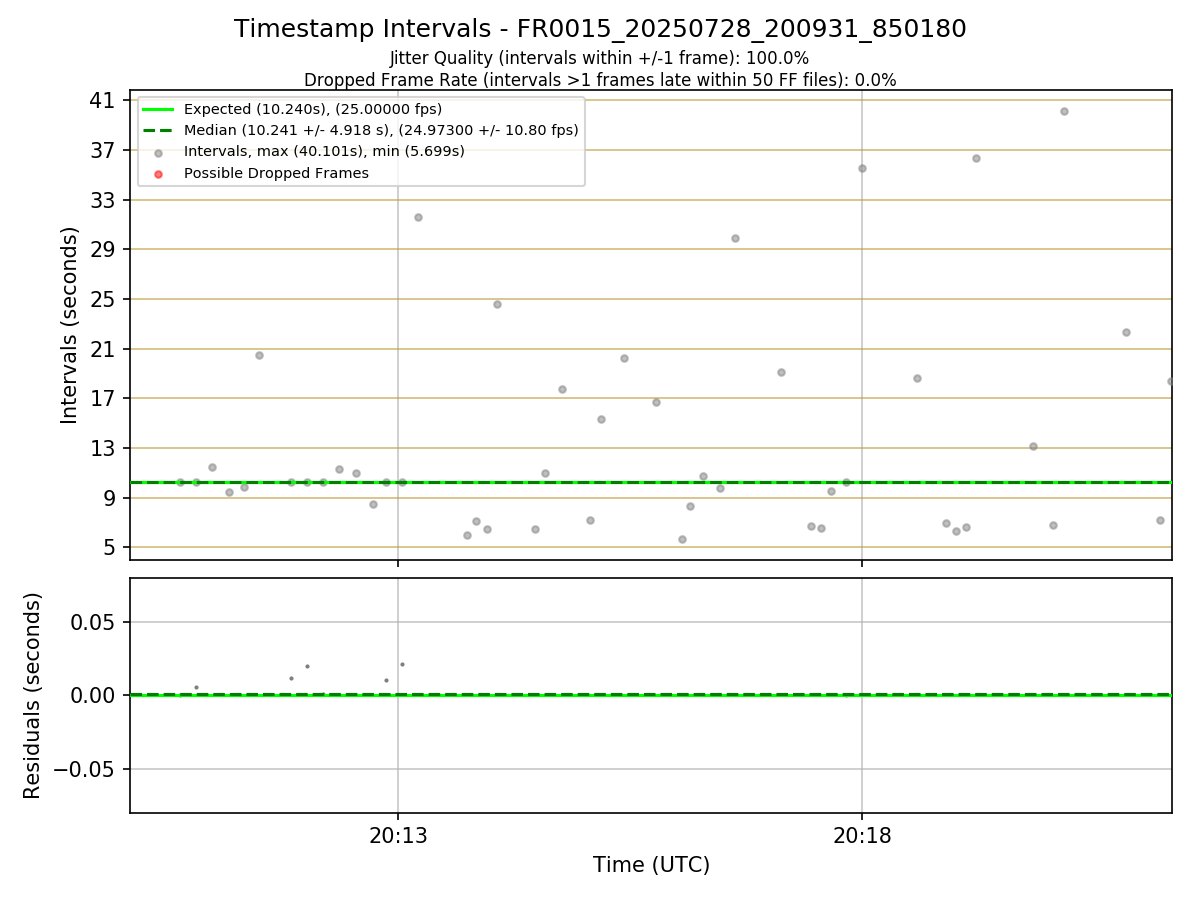1200x900 pixels.
Task: Click the red dot legend marker
Action: coord(158,174)
